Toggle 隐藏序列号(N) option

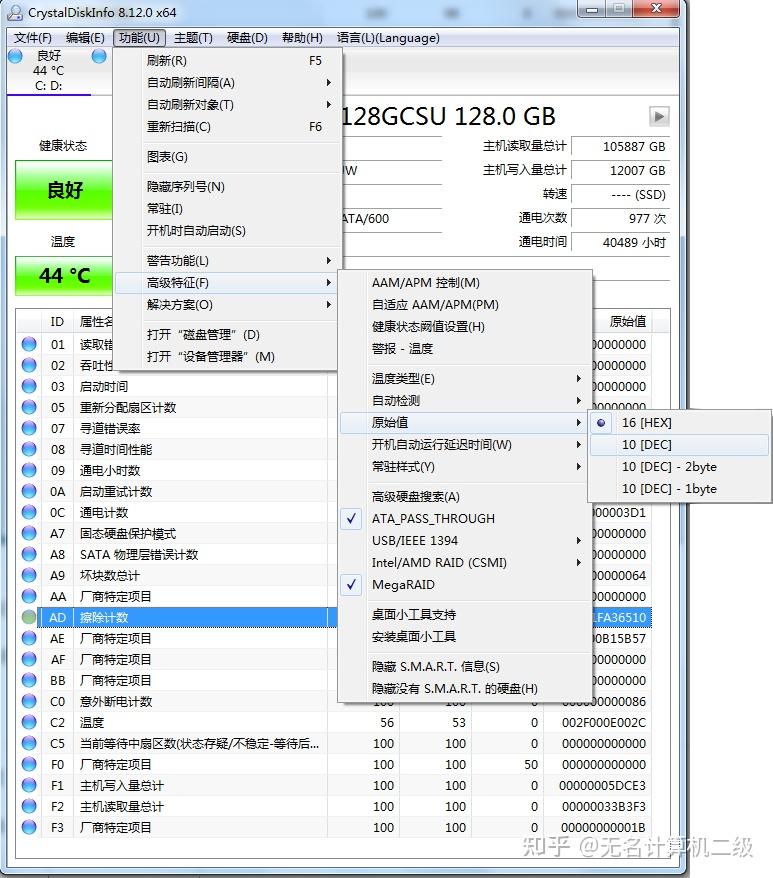pyautogui.click(x=227, y=186)
